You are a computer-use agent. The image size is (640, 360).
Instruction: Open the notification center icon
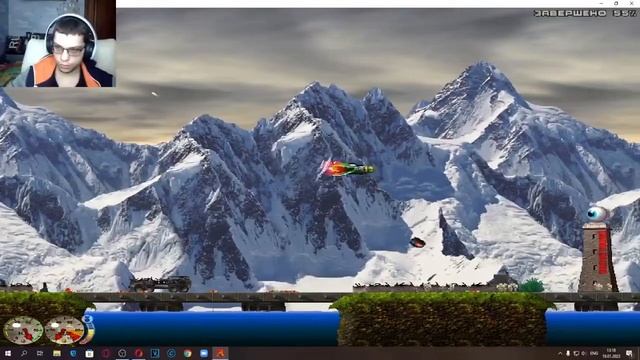(630, 353)
